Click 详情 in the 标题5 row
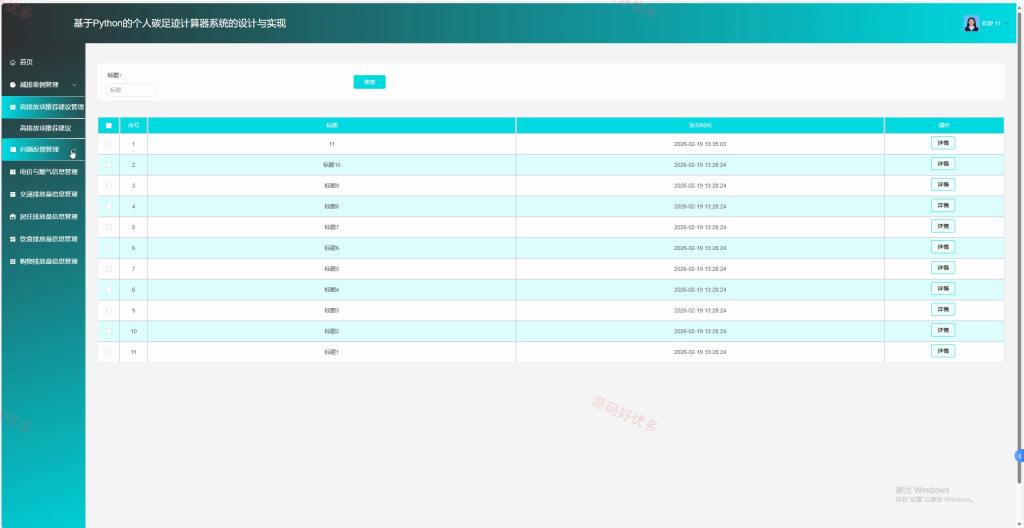1024x528 pixels. point(943,267)
